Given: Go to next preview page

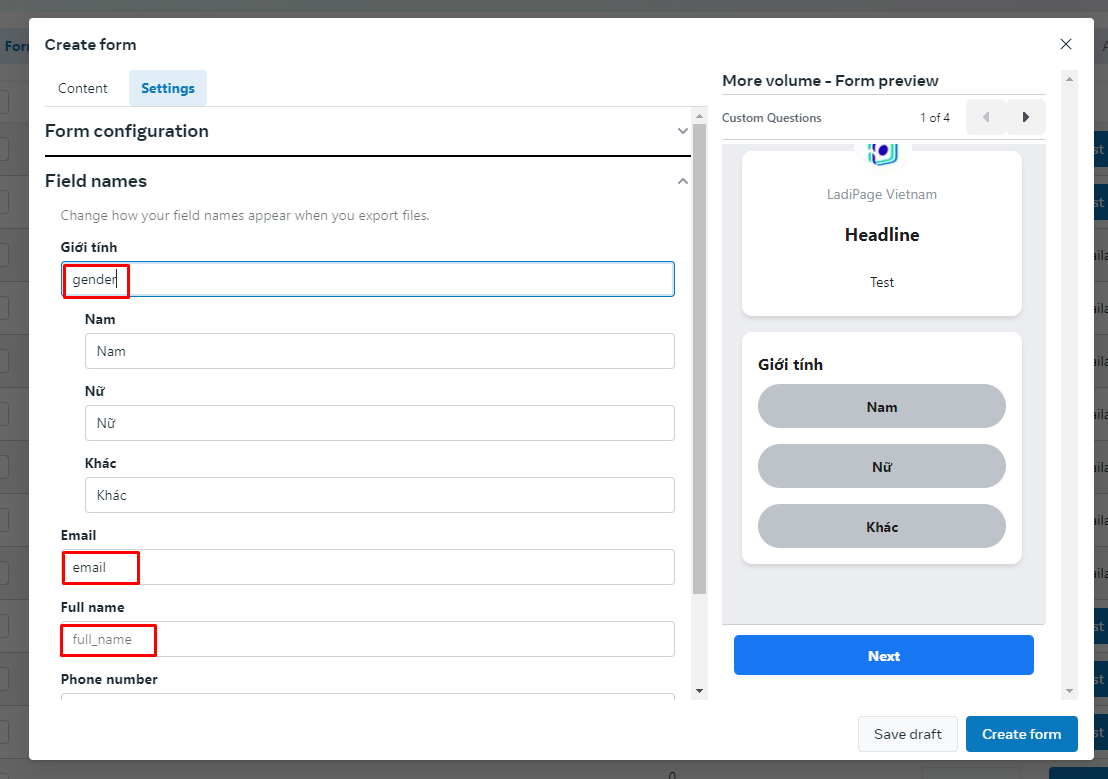Looking at the screenshot, I should click(1026, 117).
